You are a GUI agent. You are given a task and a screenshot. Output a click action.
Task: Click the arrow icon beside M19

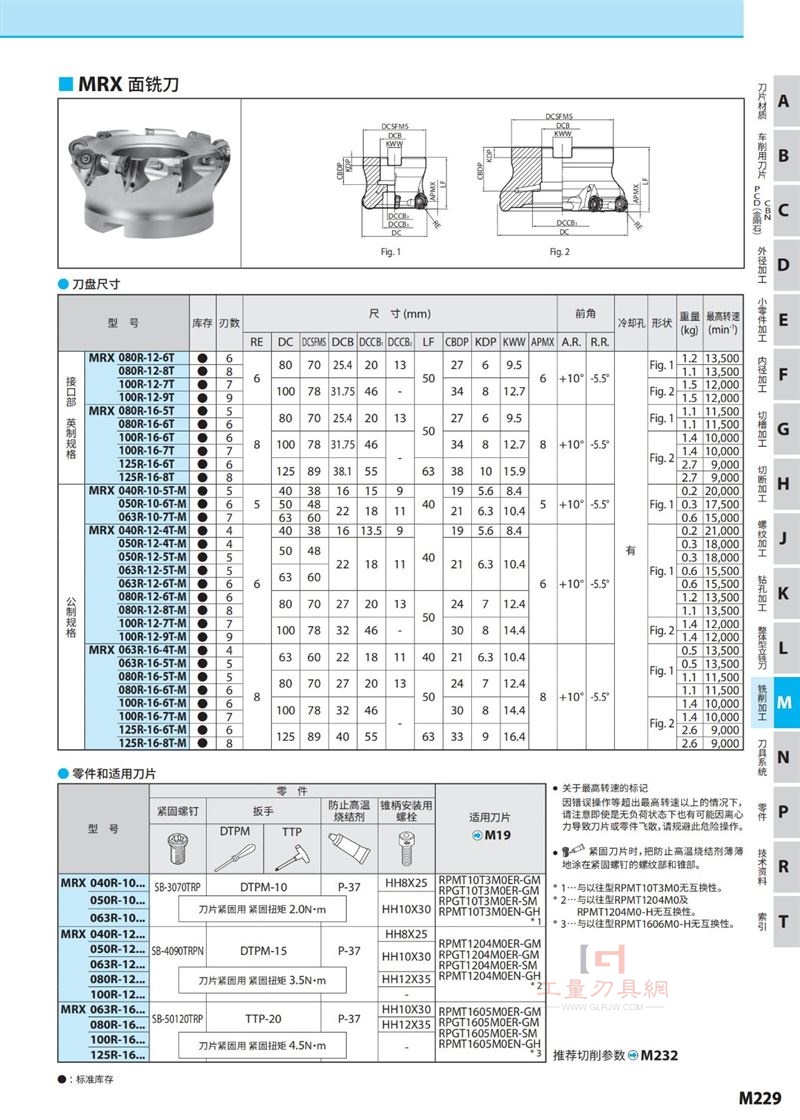point(477,834)
